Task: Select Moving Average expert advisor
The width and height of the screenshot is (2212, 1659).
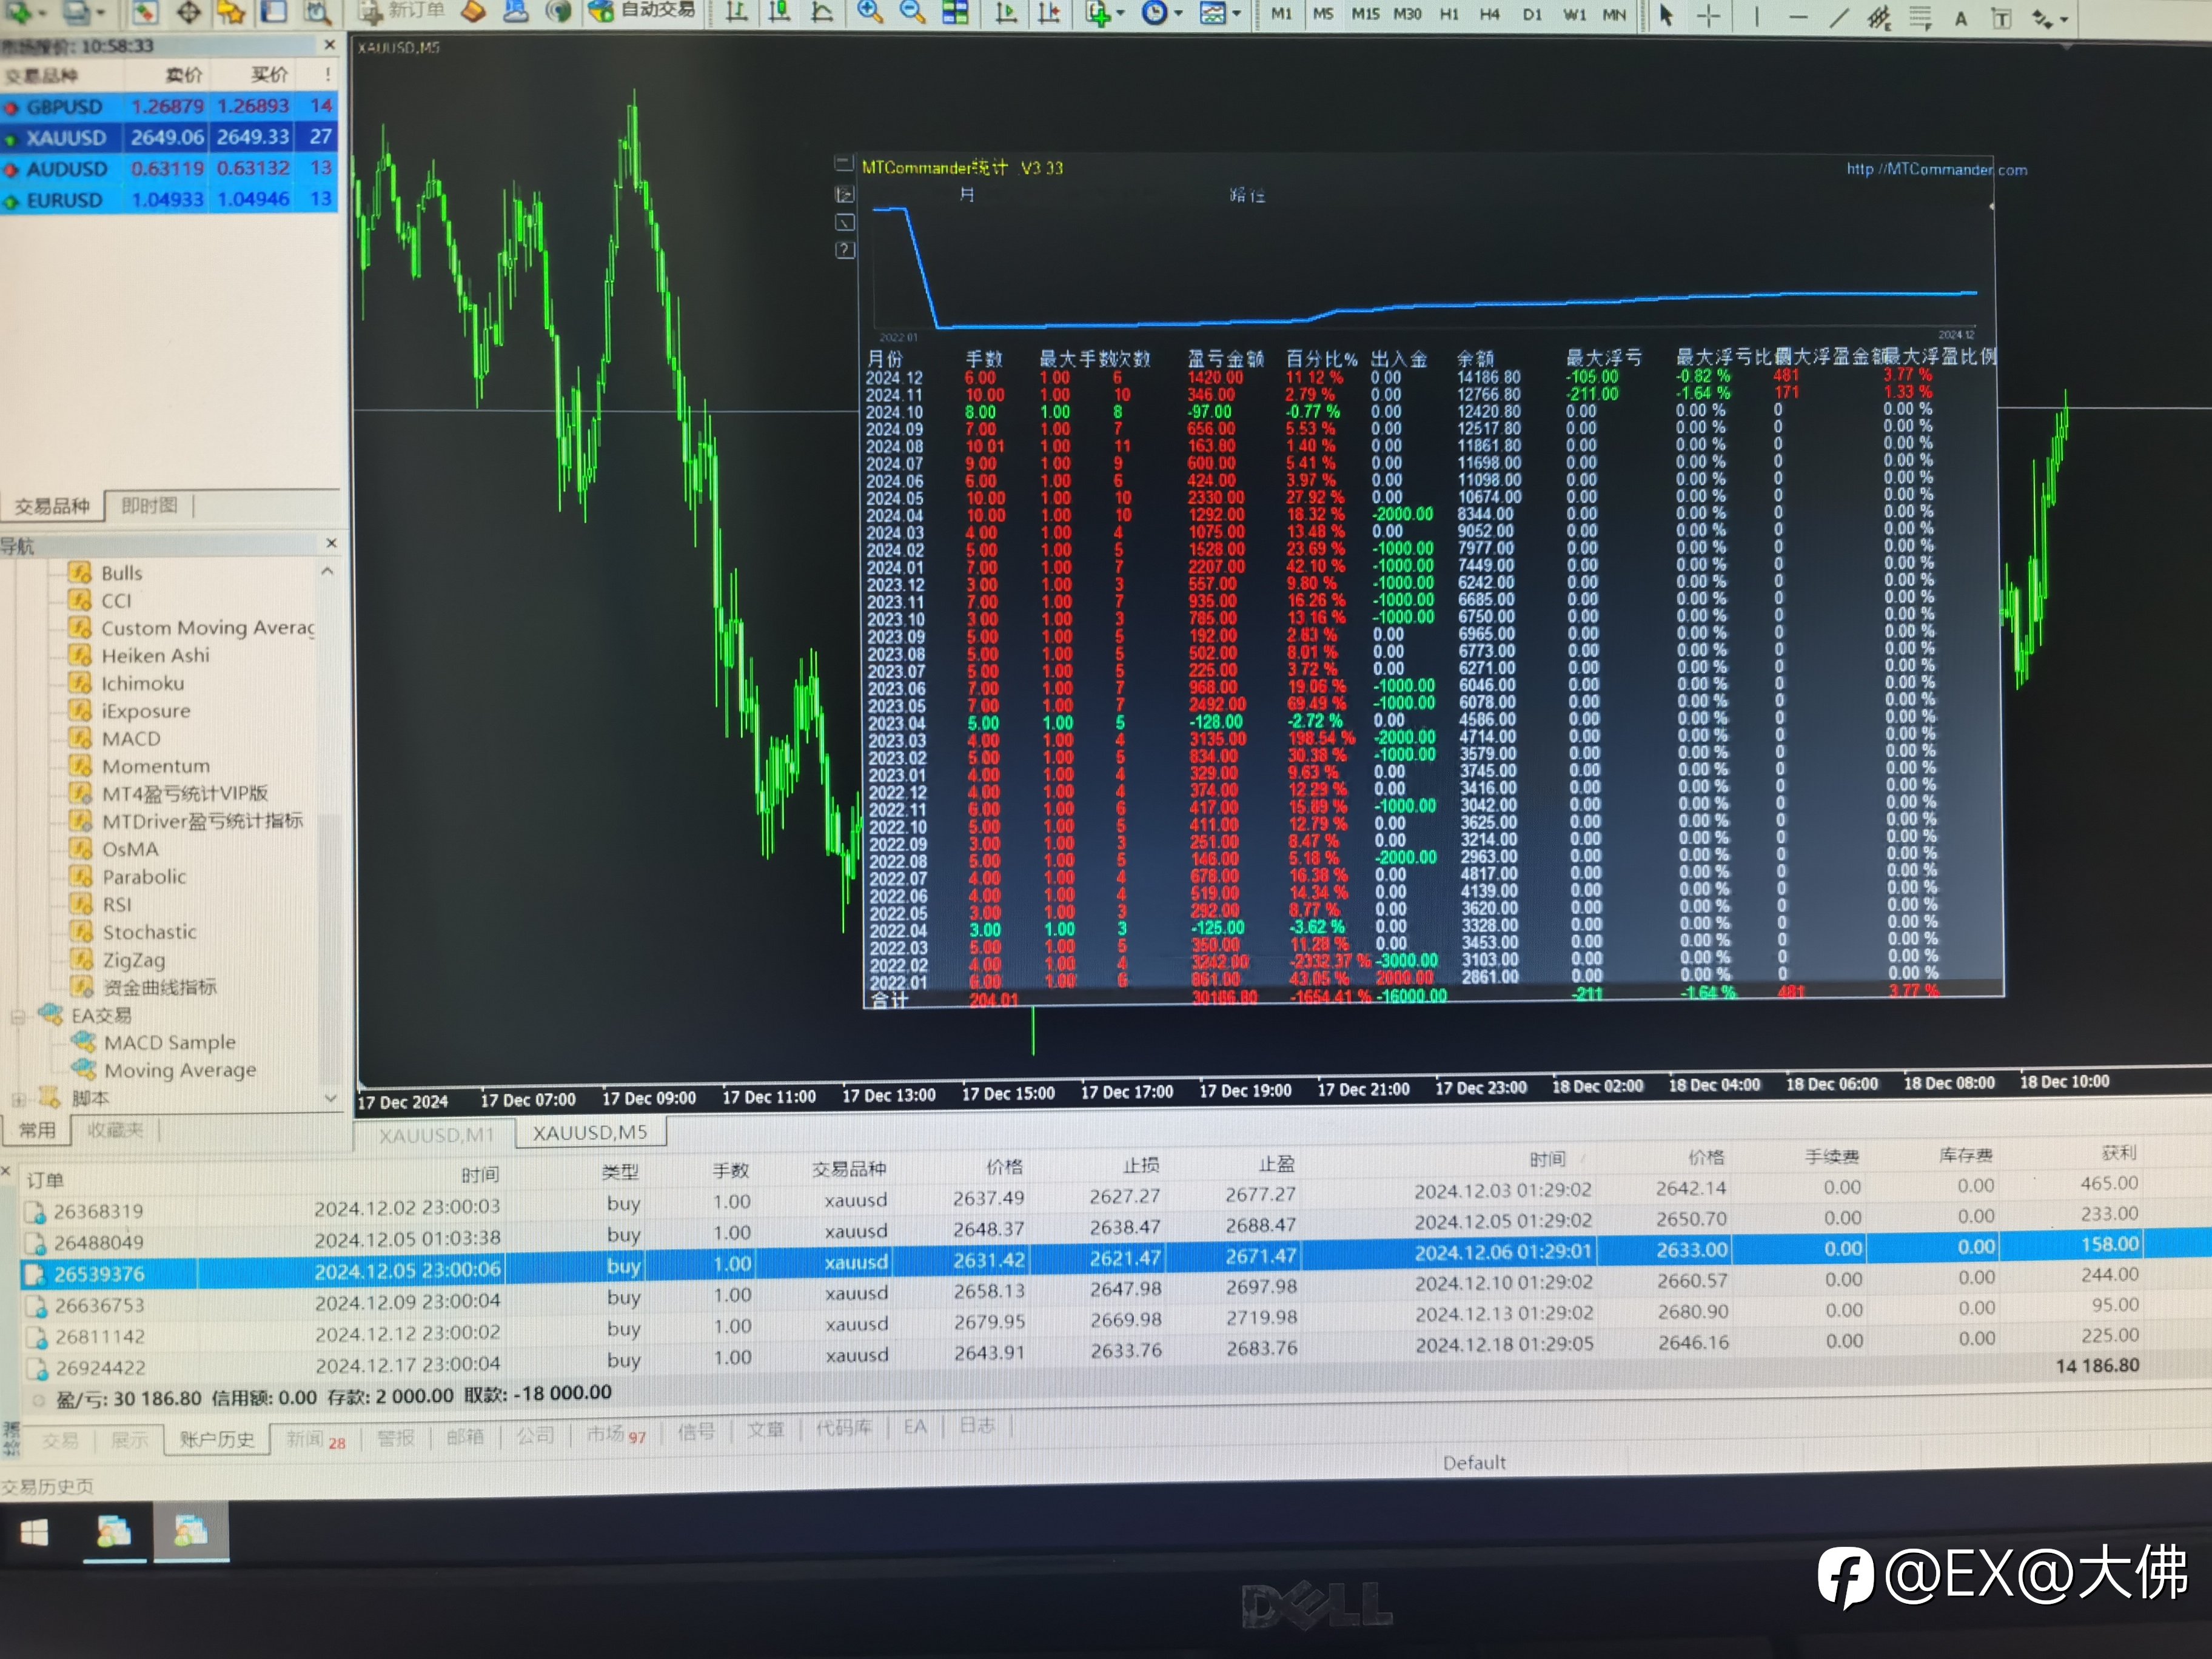Action: coord(180,1070)
